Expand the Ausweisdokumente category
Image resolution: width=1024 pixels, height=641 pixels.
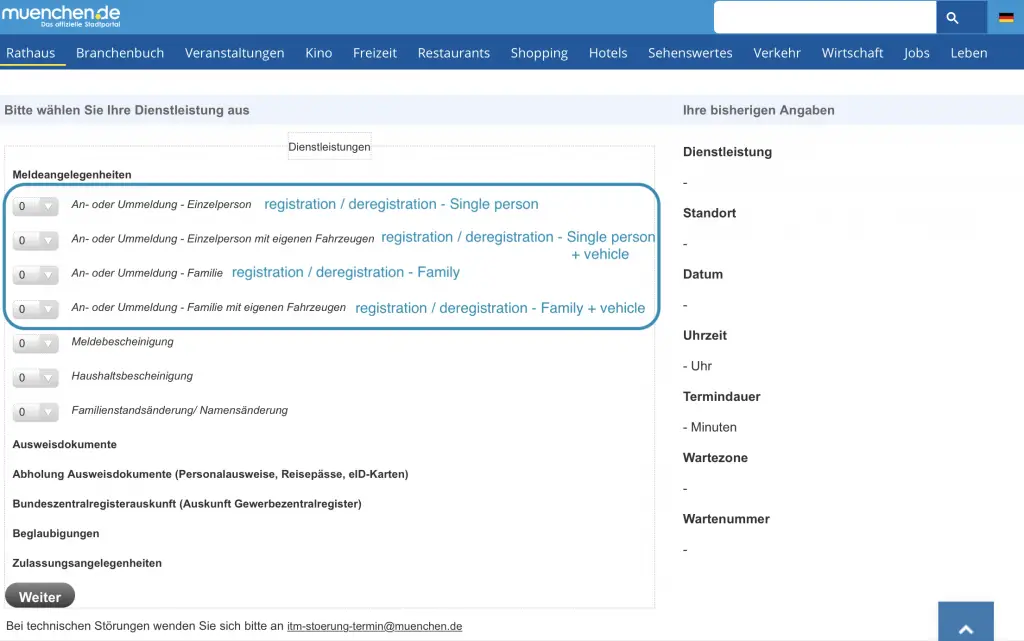point(65,445)
